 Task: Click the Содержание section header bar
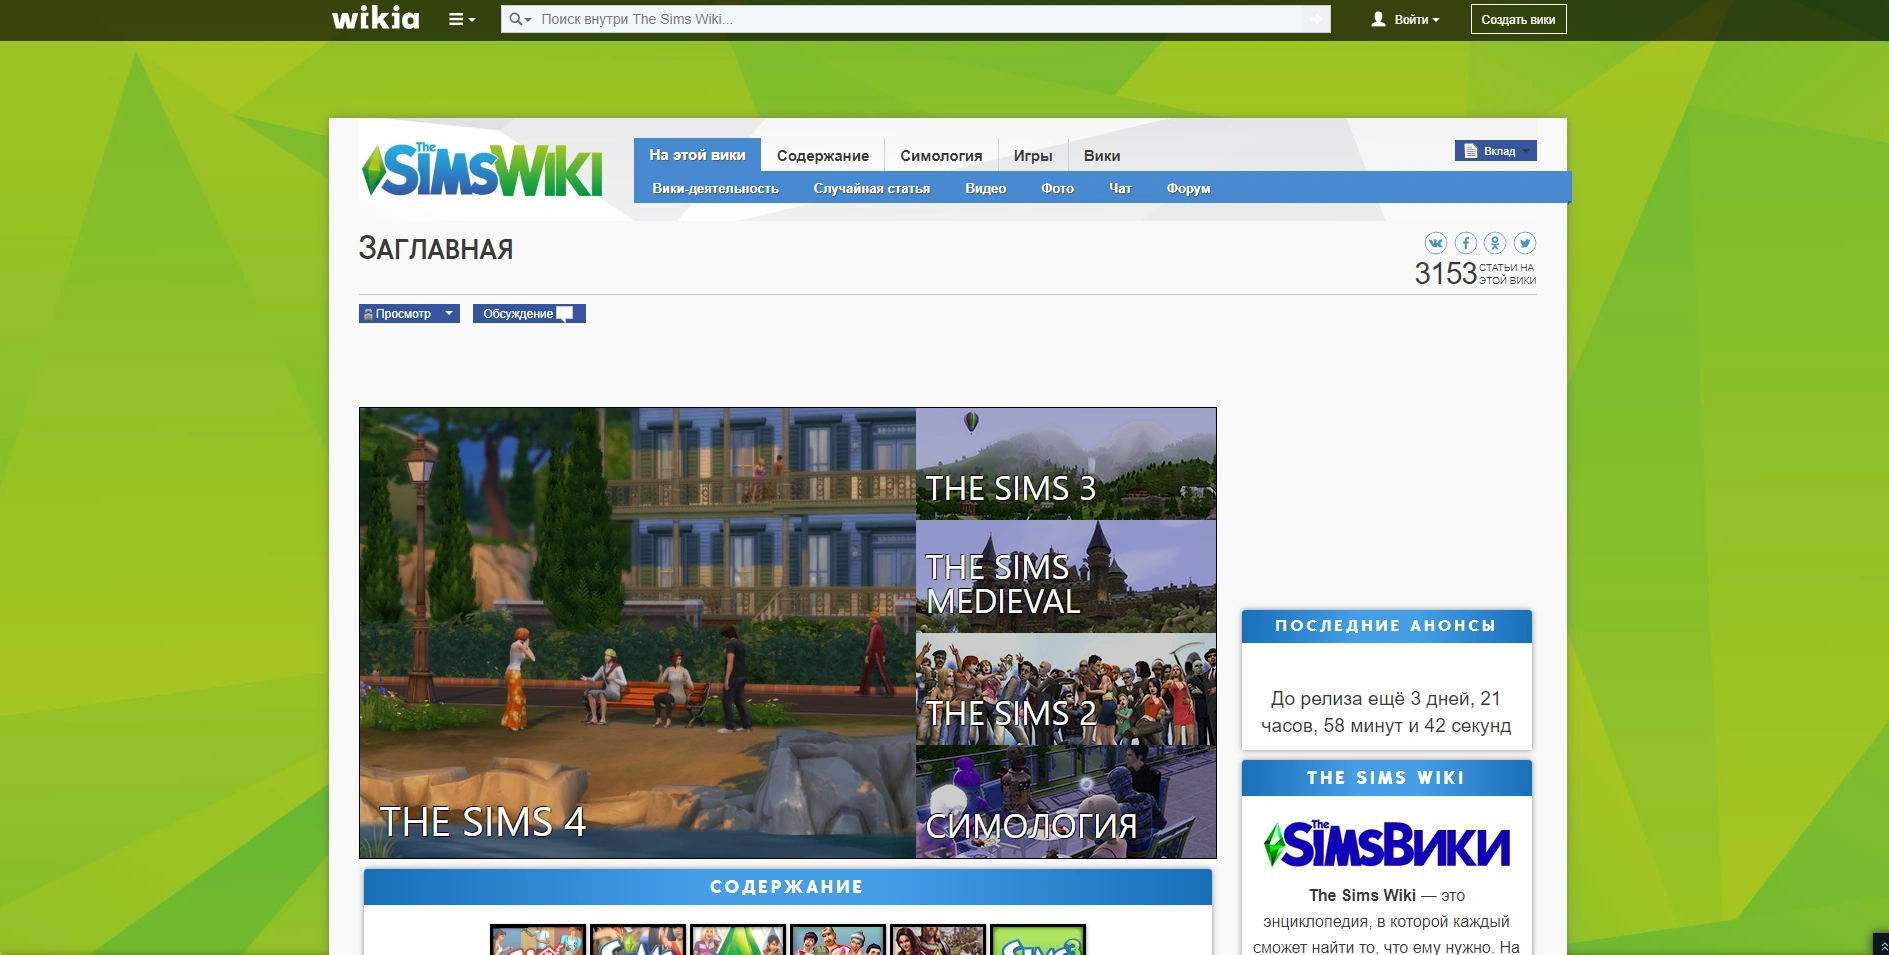787,887
